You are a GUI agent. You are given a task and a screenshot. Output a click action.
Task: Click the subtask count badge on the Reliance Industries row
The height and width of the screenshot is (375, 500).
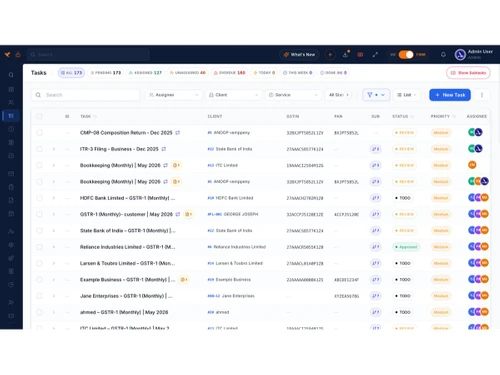pos(375,247)
